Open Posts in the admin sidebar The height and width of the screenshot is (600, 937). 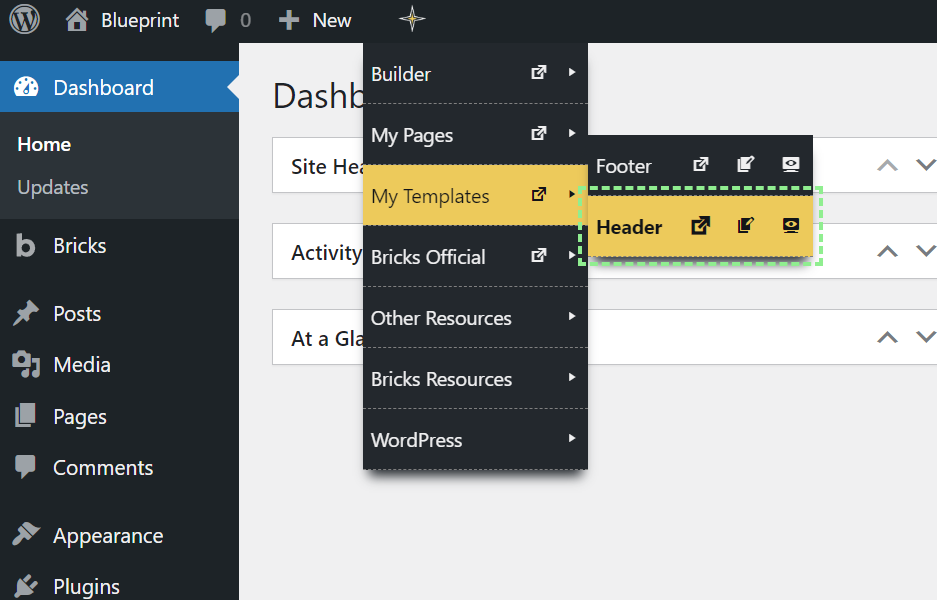[x=77, y=314]
